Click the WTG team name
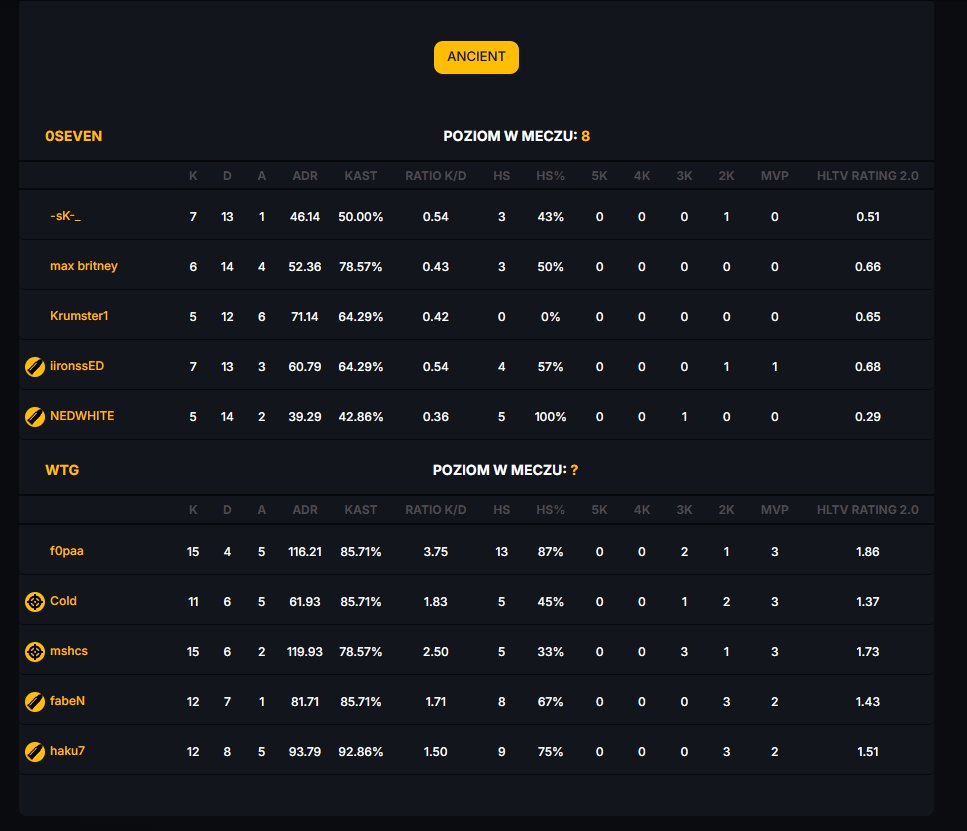 tap(62, 470)
